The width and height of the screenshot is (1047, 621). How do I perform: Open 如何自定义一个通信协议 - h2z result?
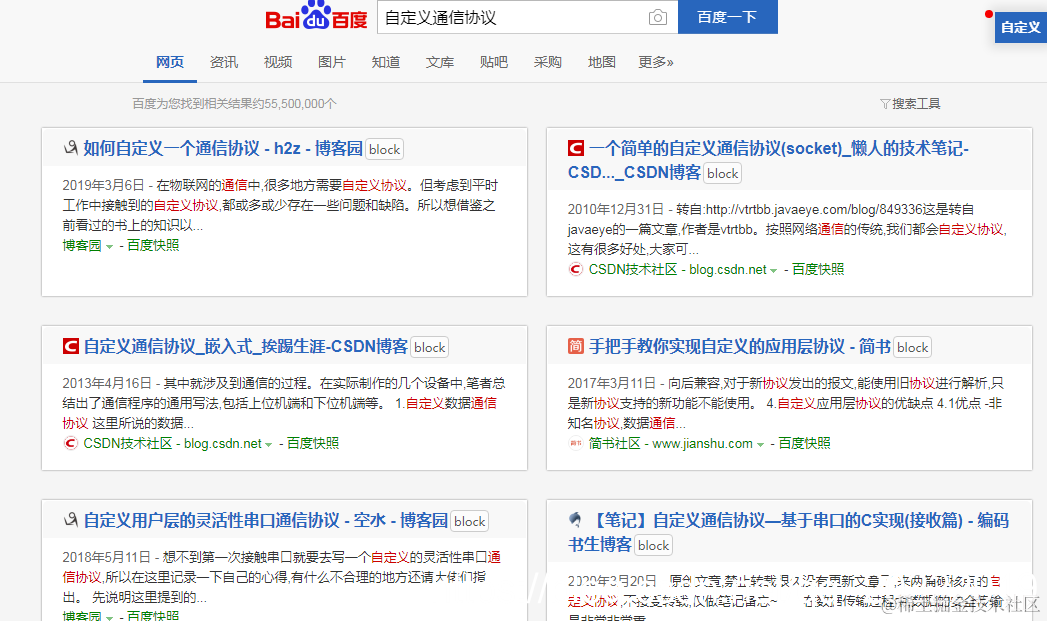pos(223,148)
